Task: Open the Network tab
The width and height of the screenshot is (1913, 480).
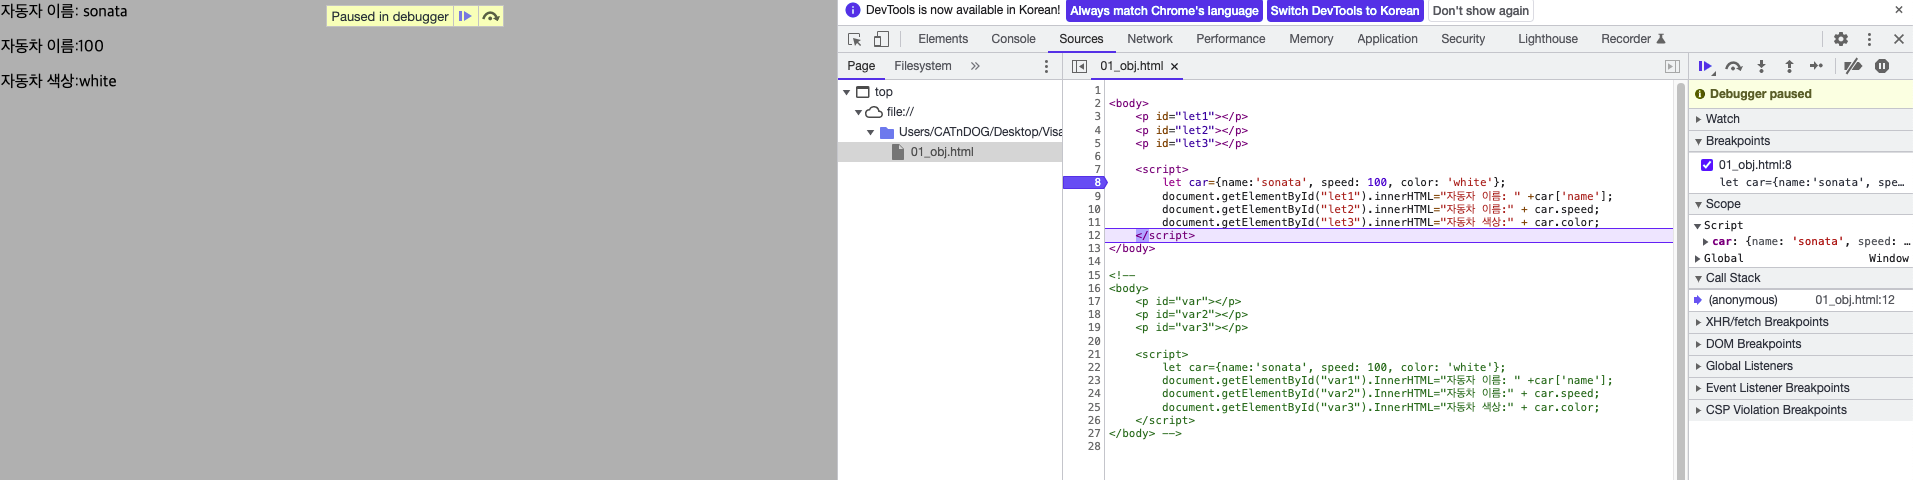Action: point(1150,39)
